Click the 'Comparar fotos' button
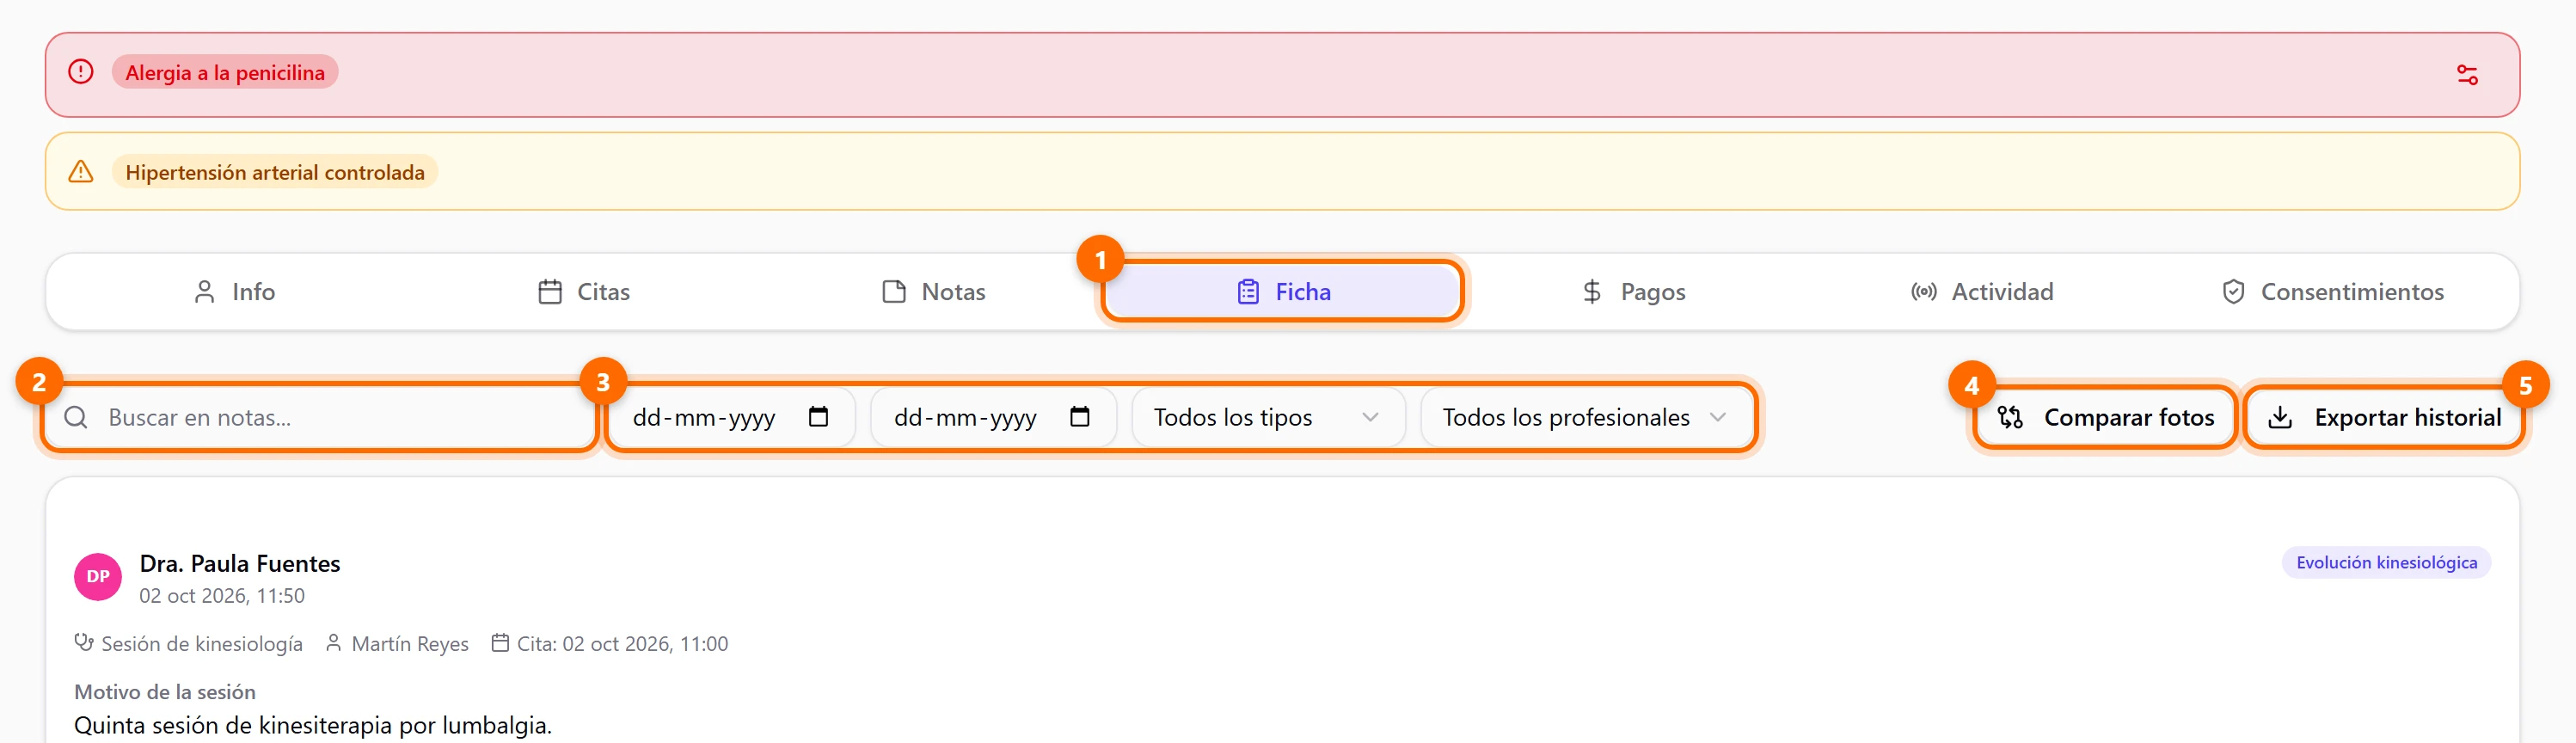The height and width of the screenshot is (743, 2576). point(2105,418)
